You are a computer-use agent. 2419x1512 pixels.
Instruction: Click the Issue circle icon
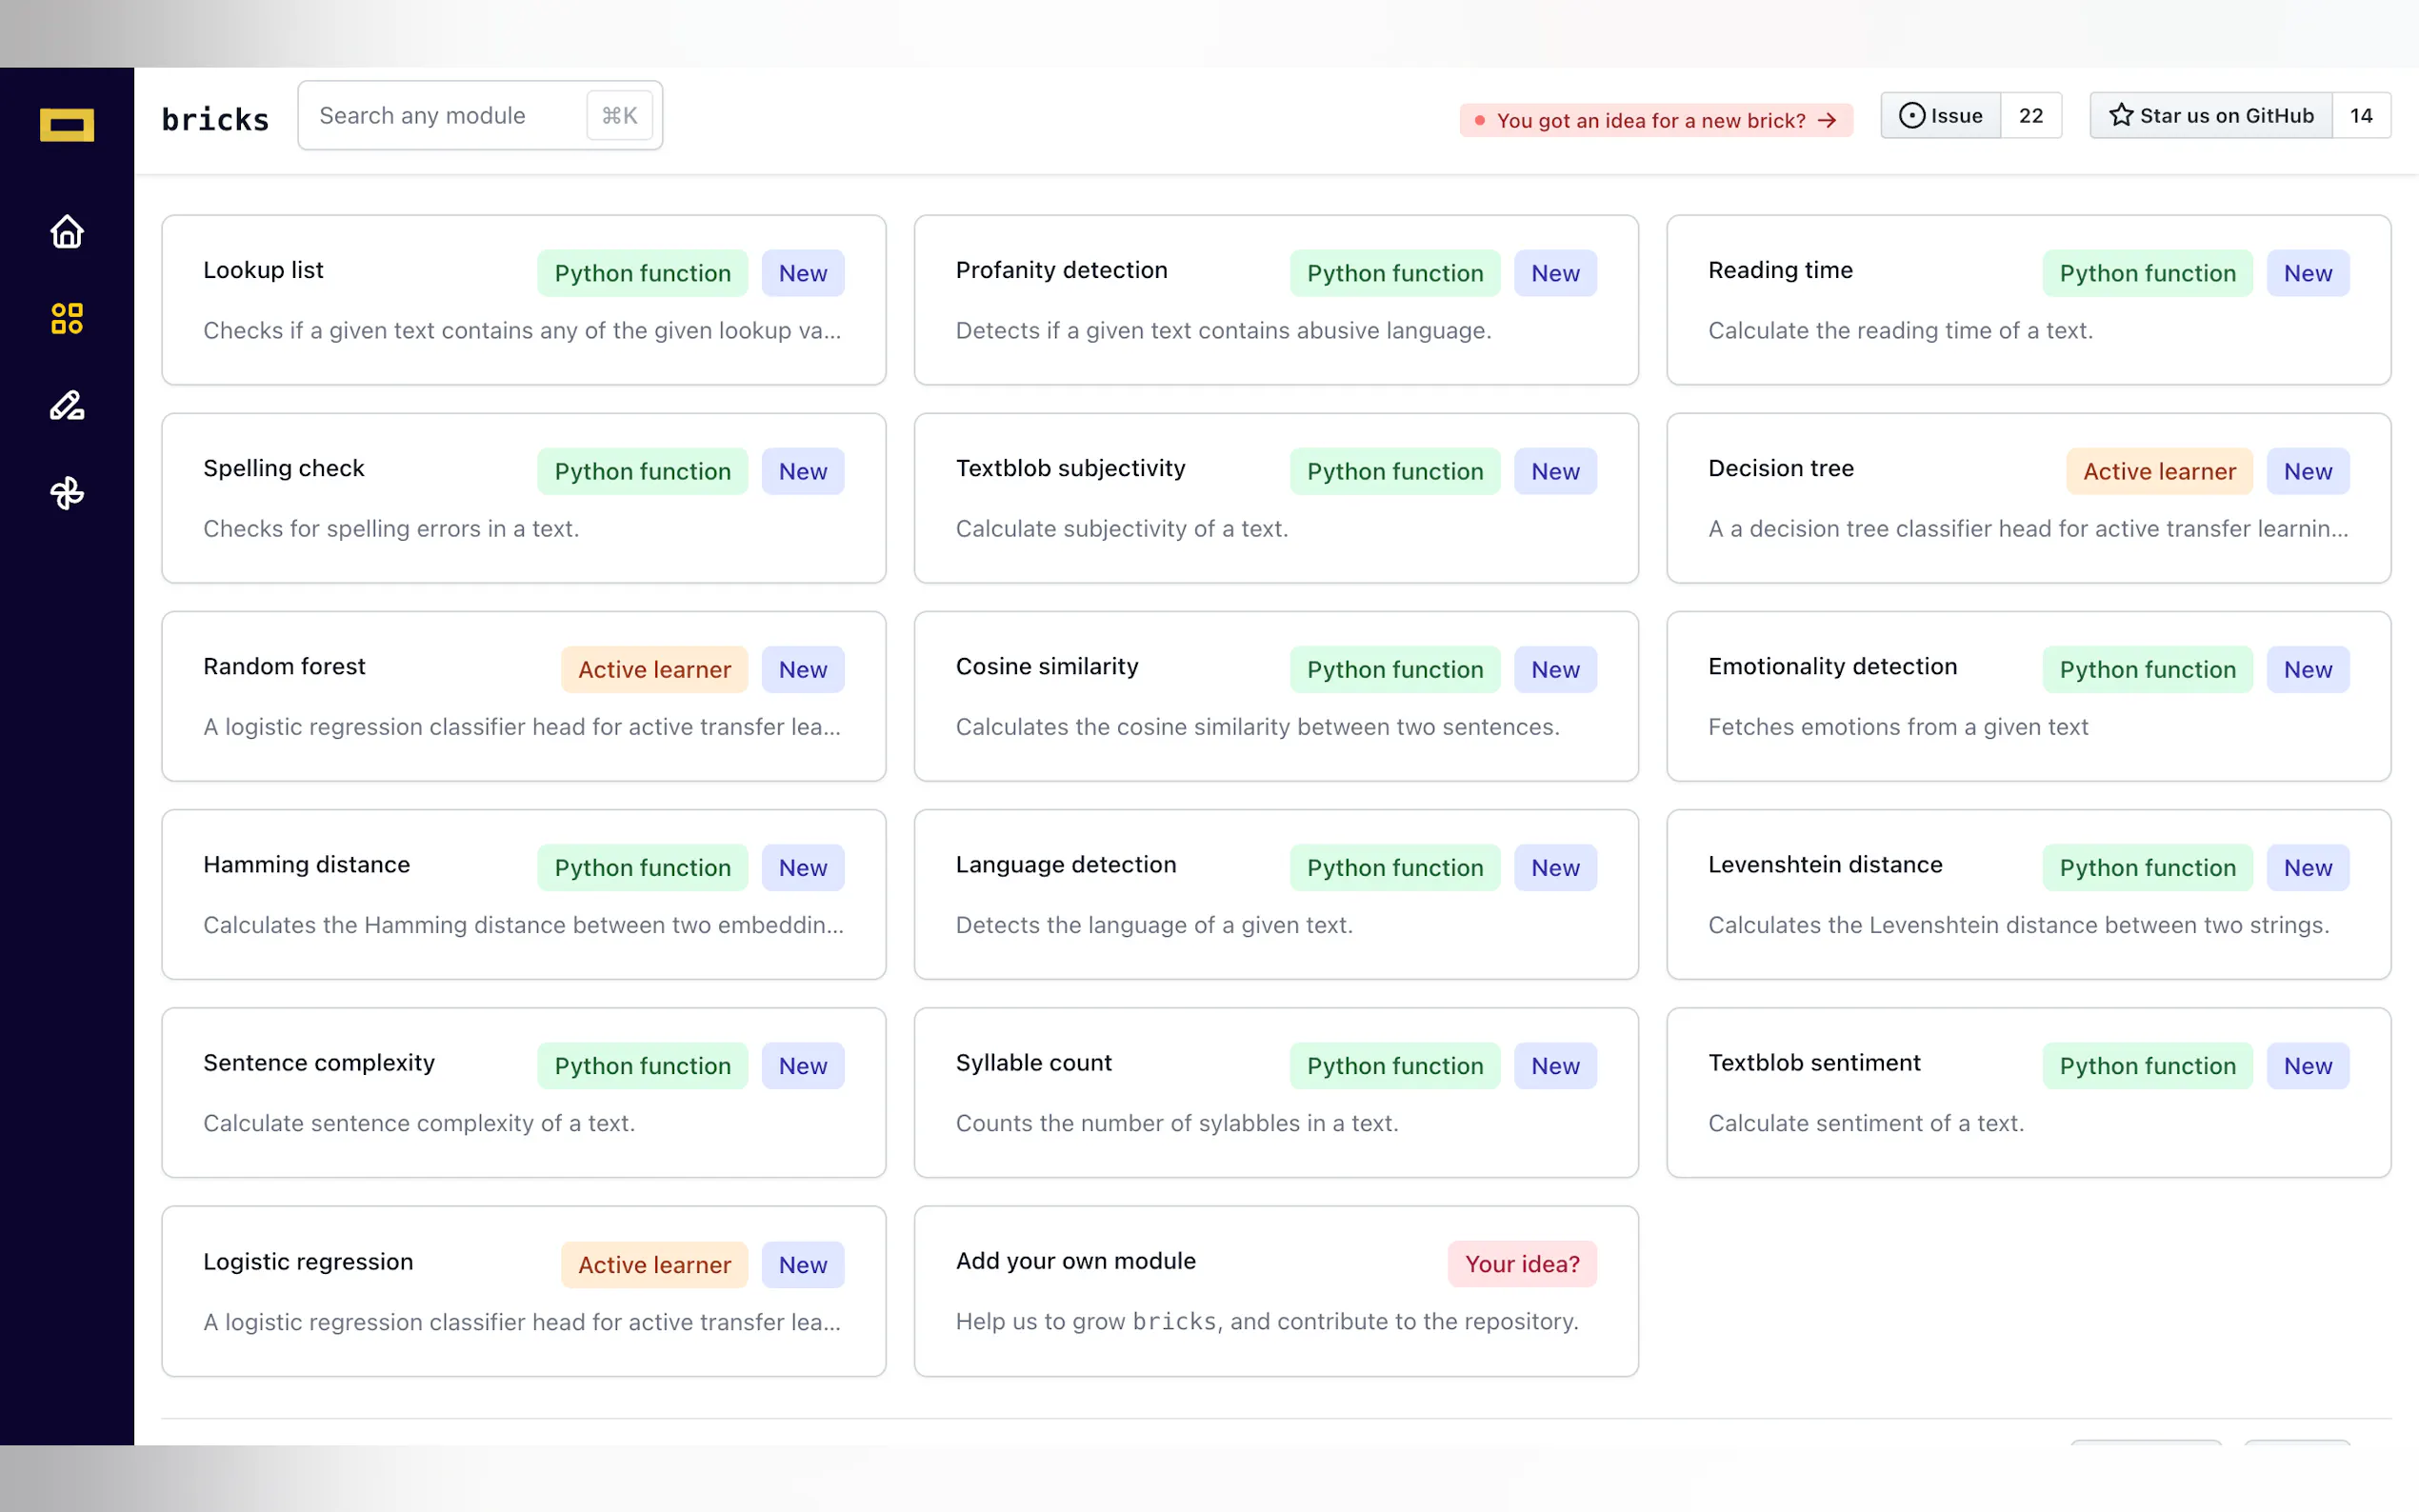click(1911, 116)
